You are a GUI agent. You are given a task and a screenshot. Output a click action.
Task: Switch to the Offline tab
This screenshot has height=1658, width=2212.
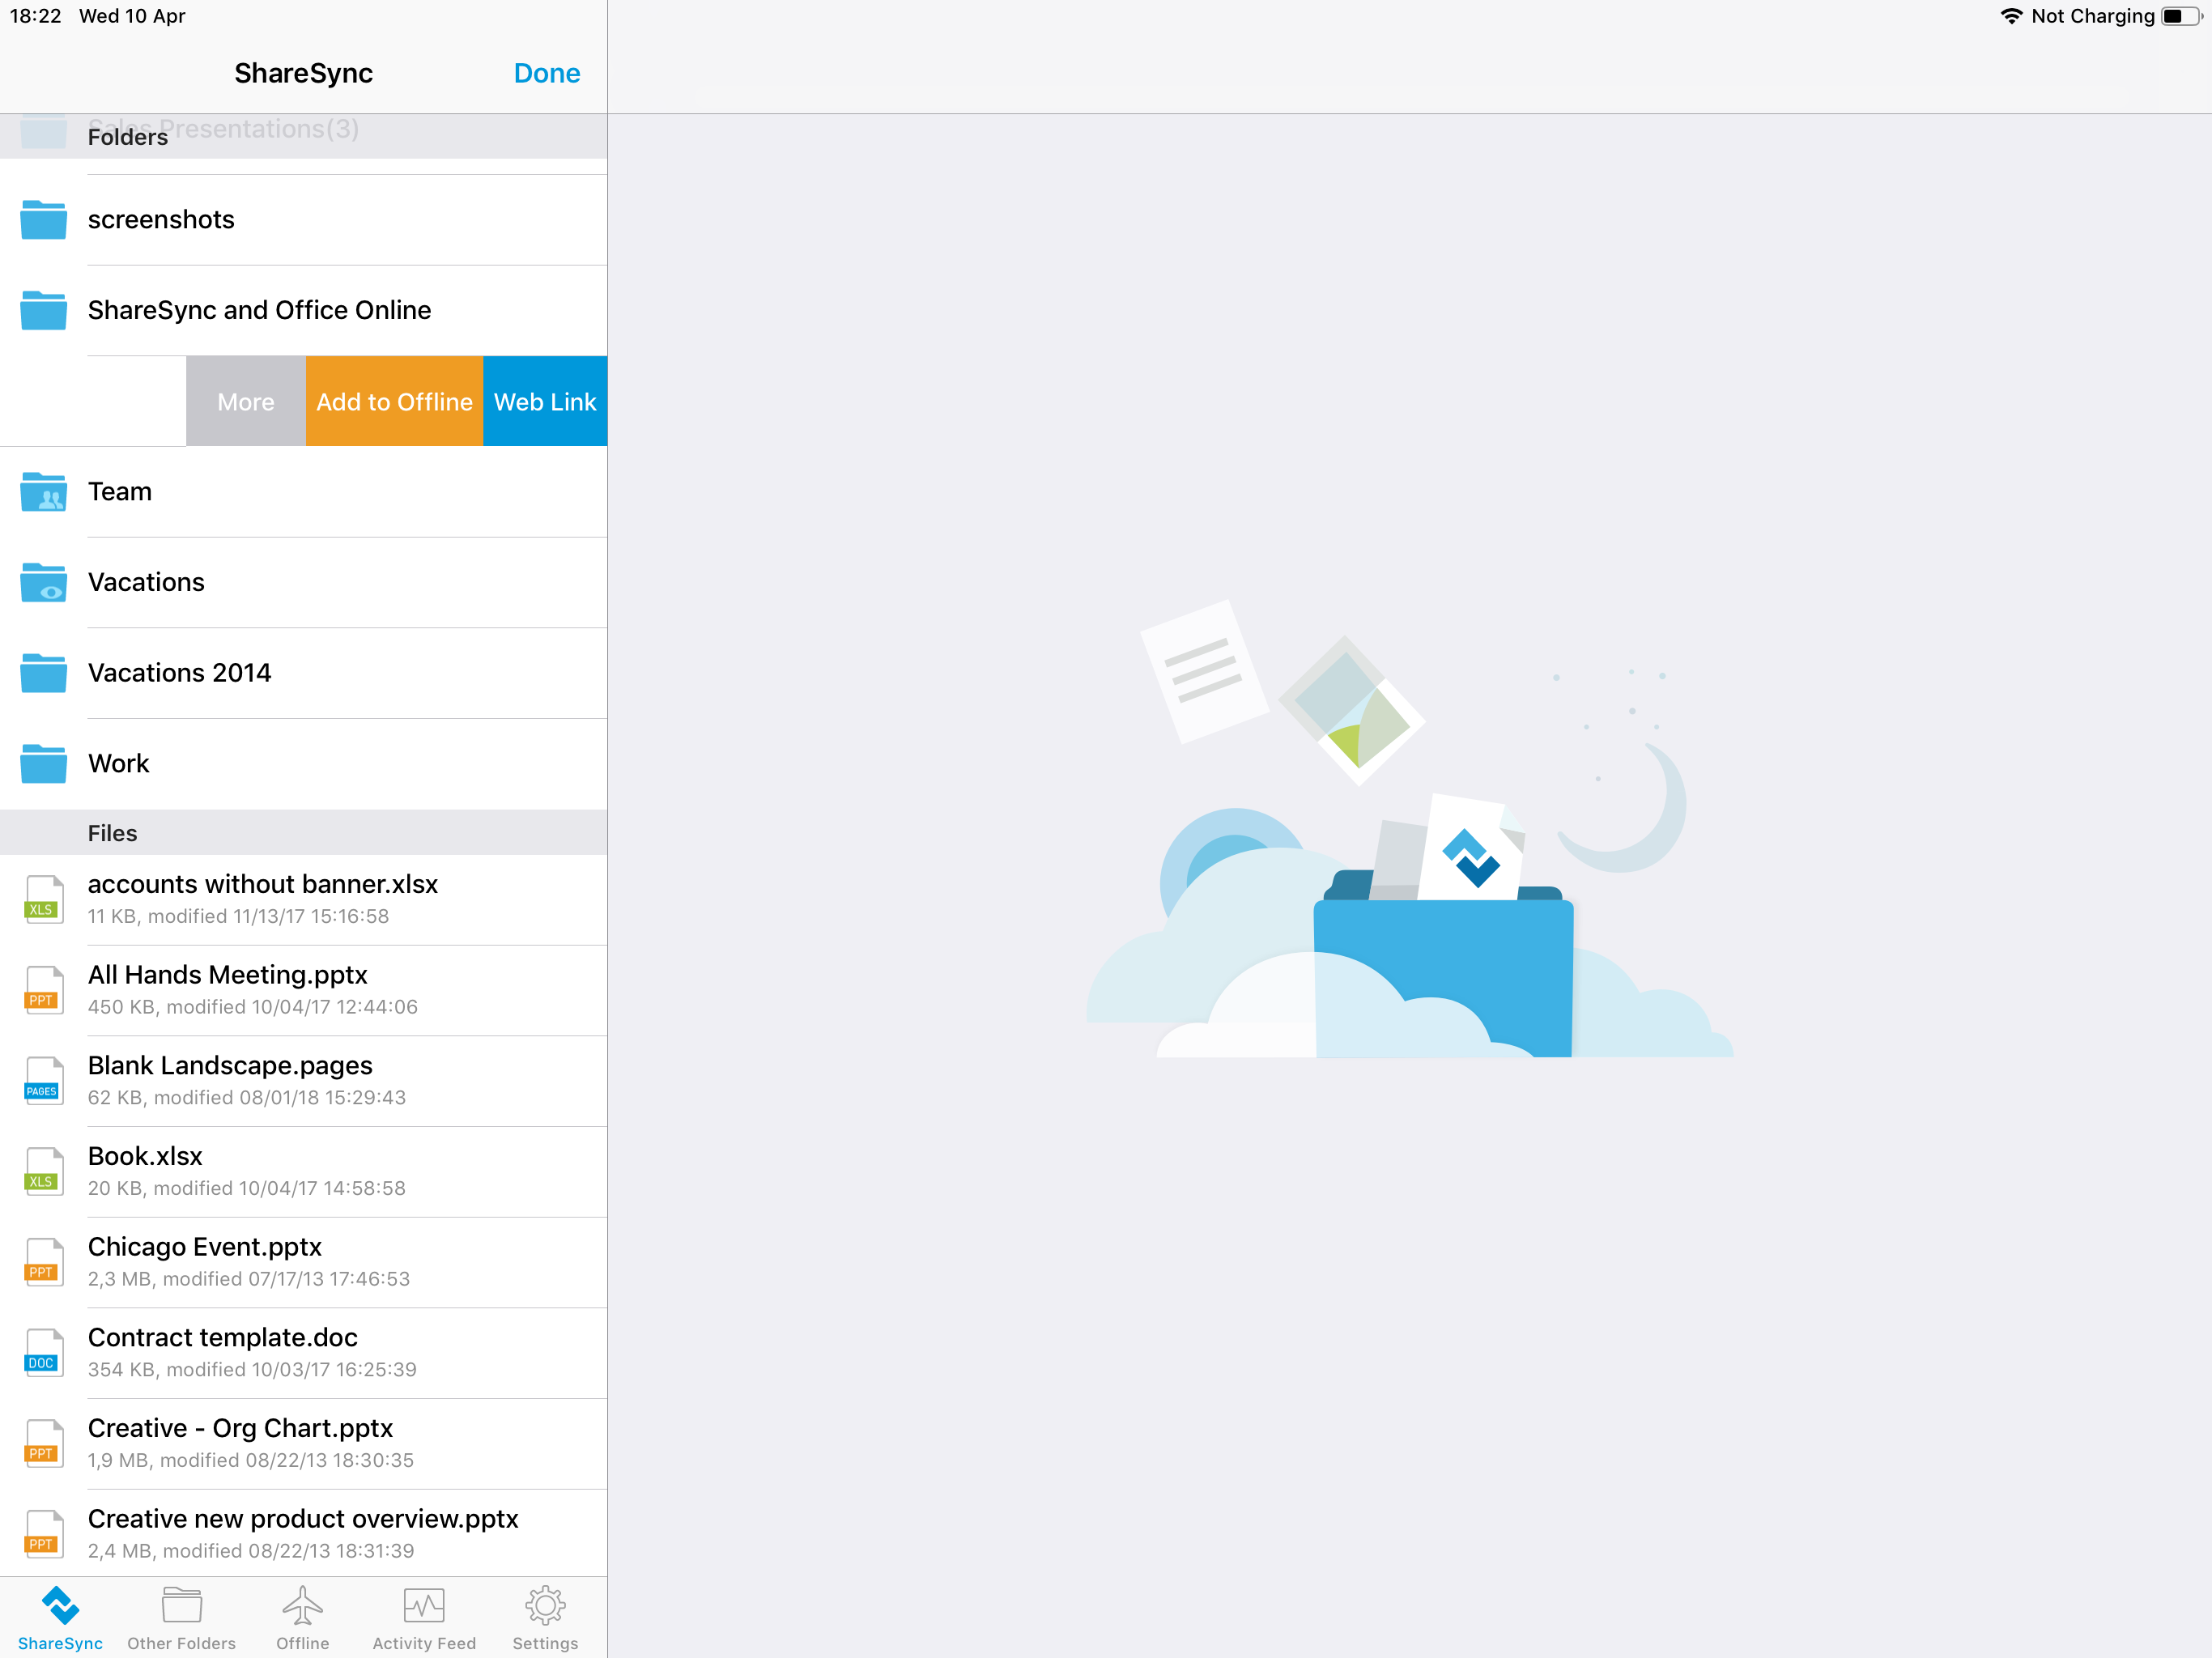[302, 1618]
